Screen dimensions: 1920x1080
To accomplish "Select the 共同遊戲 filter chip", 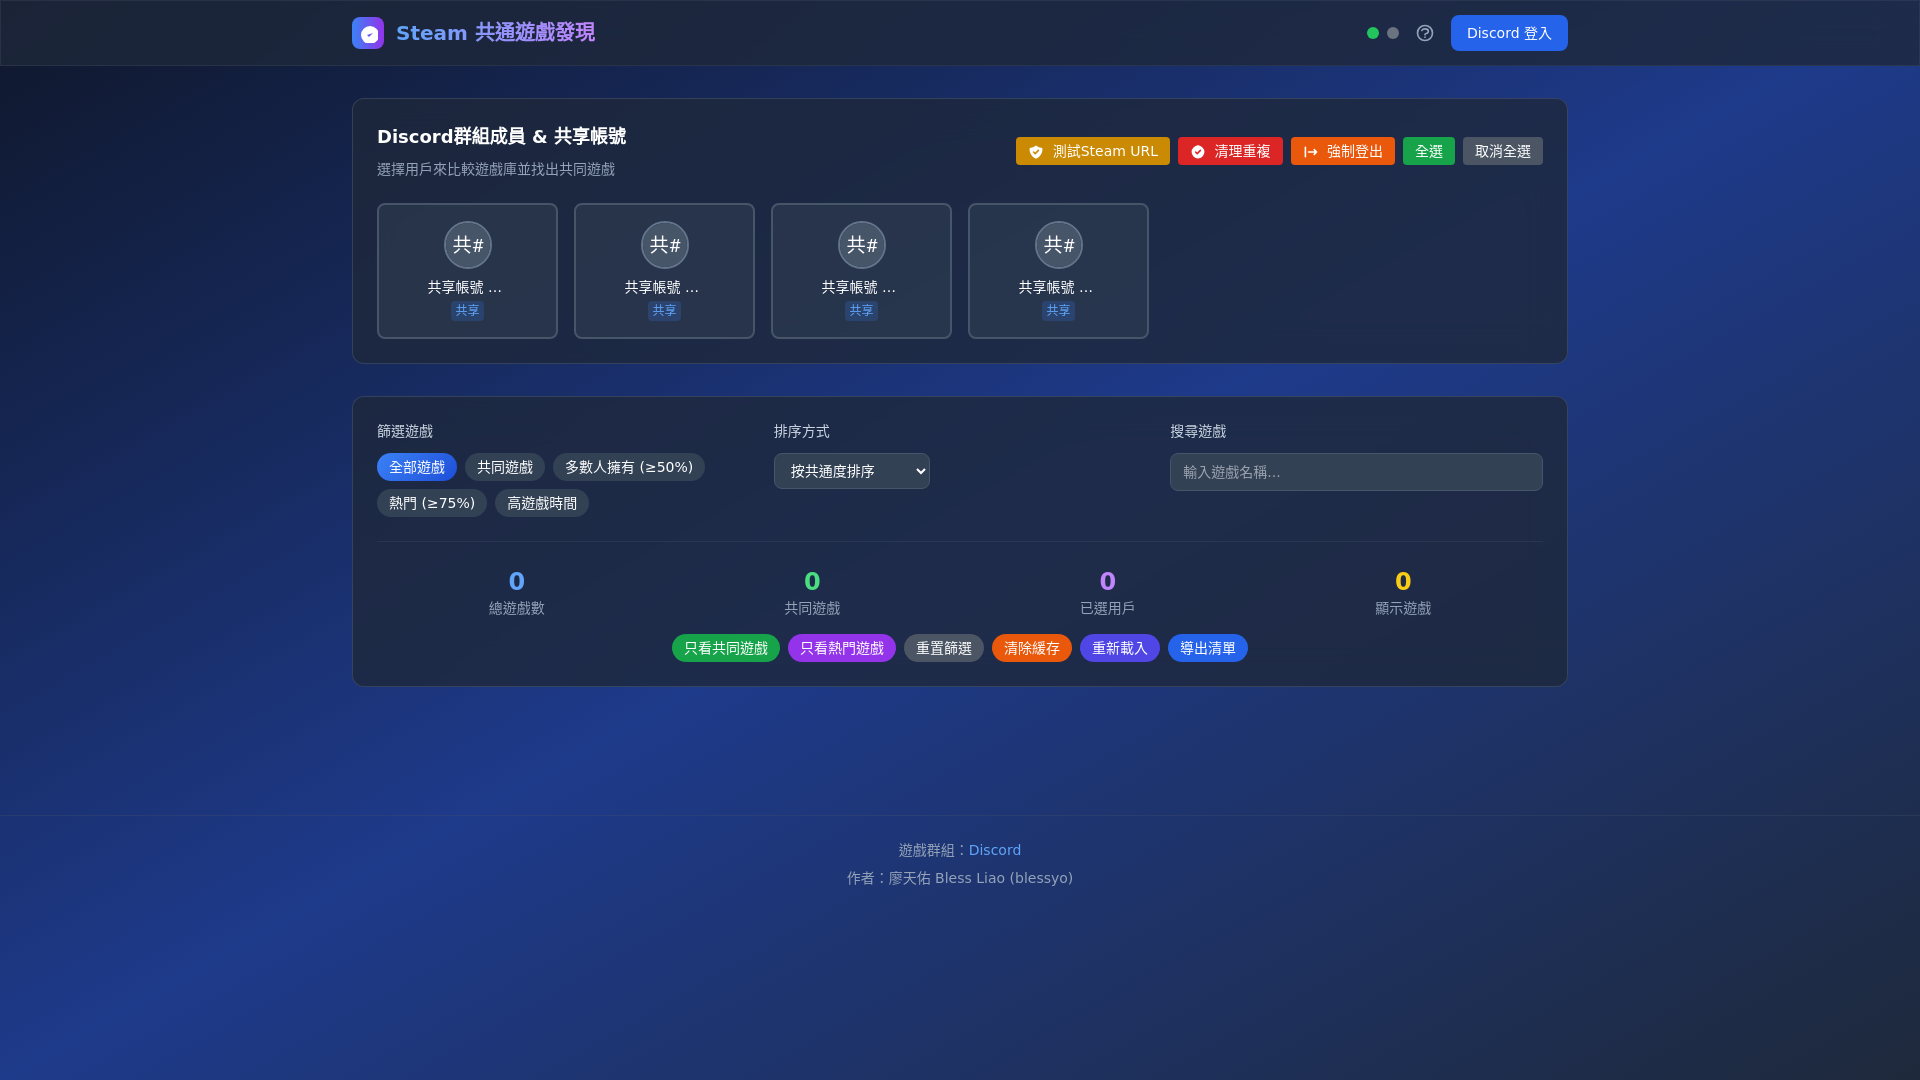I will point(505,467).
